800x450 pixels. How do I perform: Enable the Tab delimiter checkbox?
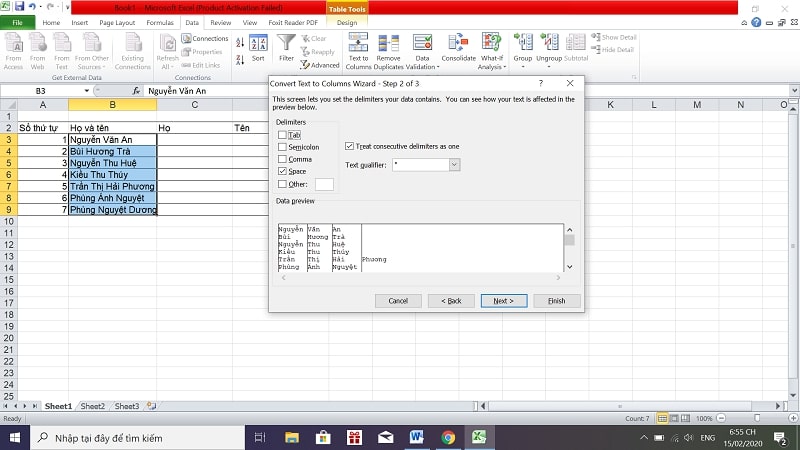282,135
